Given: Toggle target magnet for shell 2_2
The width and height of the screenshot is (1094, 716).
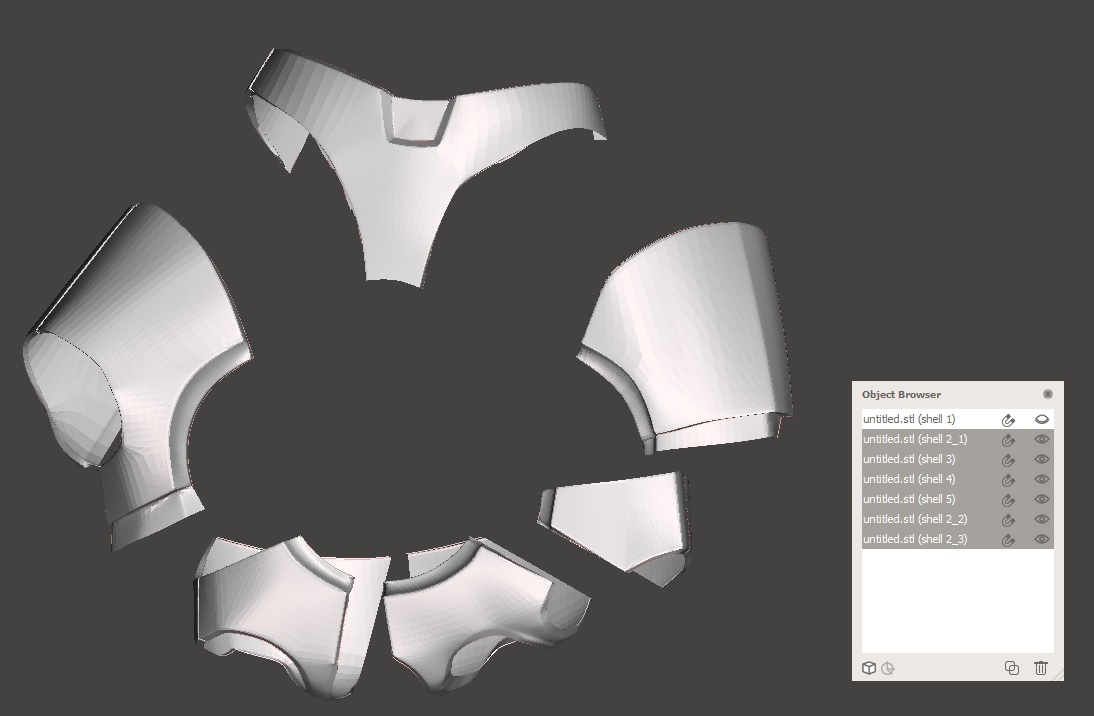Looking at the screenshot, I should tap(1007, 520).
